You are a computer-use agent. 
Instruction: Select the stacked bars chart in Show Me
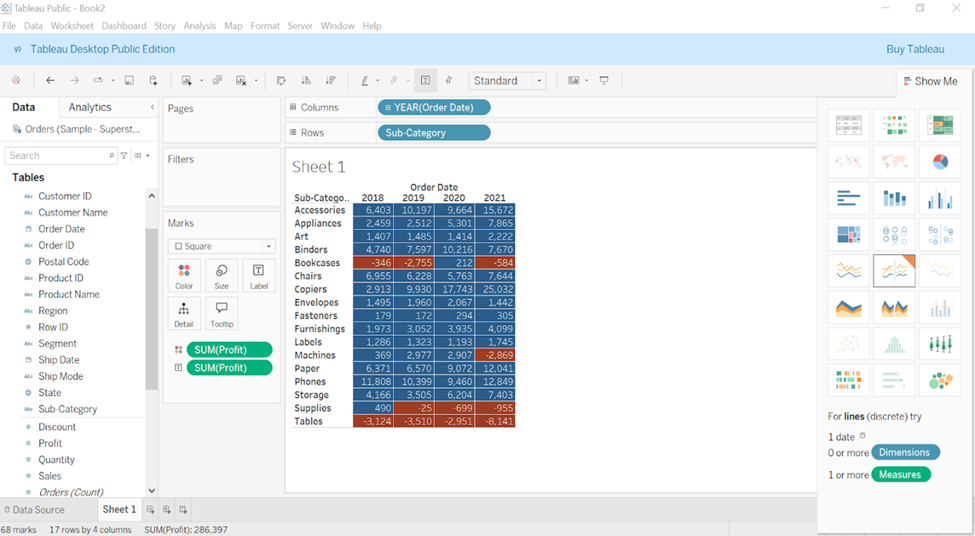click(894, 199)
